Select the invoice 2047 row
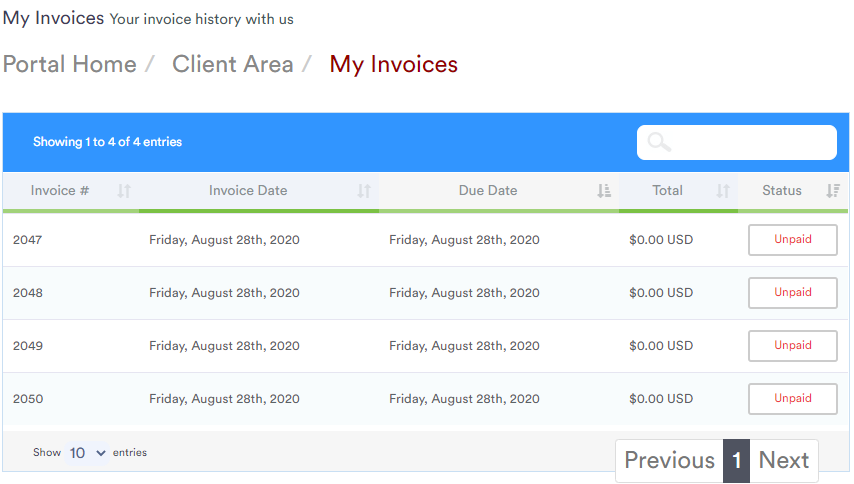 coord(425,240)
